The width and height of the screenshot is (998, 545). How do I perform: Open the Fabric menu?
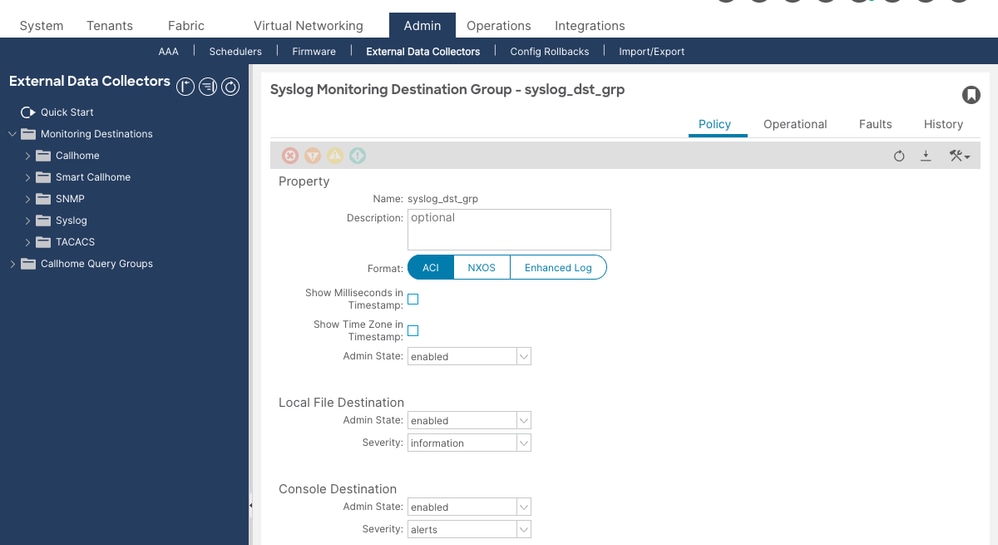186,25
